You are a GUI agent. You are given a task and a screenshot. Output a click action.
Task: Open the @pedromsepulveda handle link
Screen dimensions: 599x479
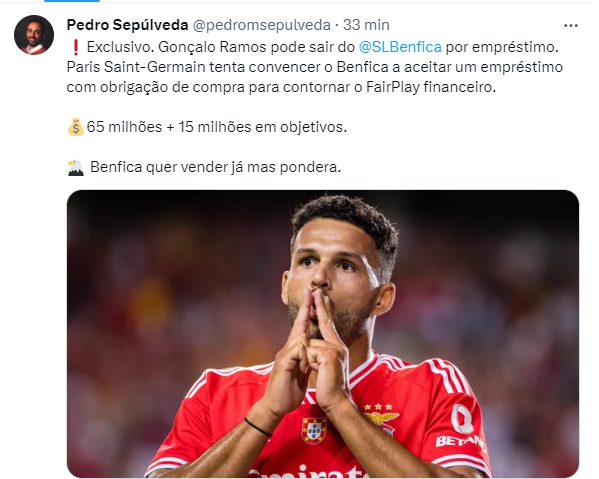coord(261,25)
